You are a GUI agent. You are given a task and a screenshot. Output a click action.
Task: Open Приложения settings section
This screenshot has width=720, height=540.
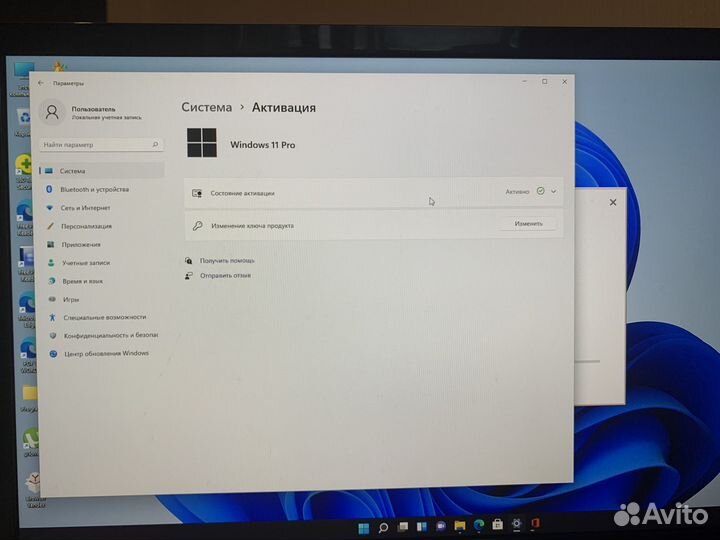coord(81,244)
